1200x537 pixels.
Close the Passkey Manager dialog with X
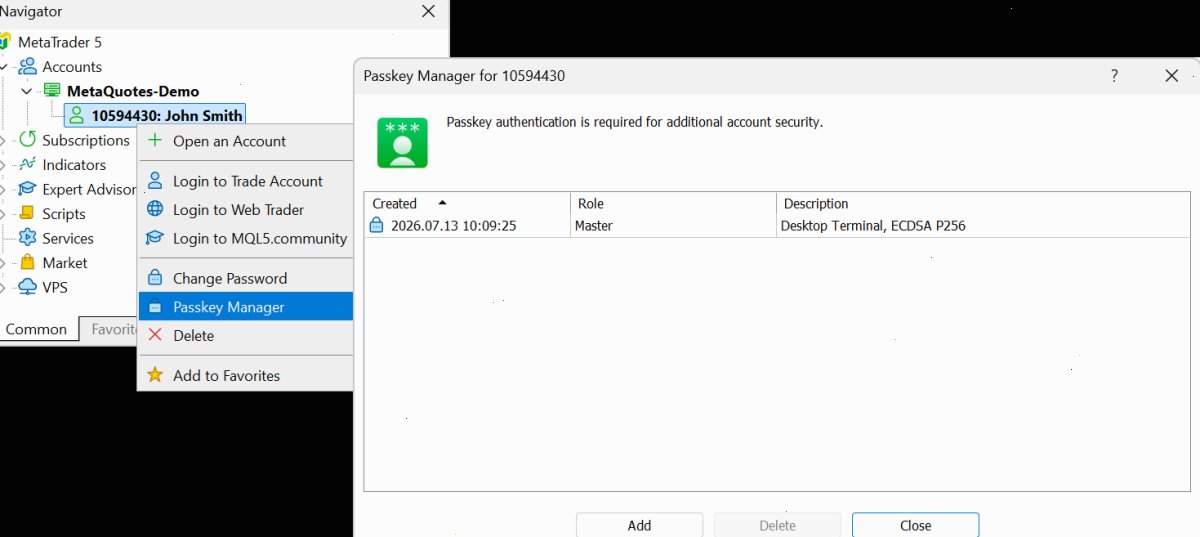[1172, 76]
